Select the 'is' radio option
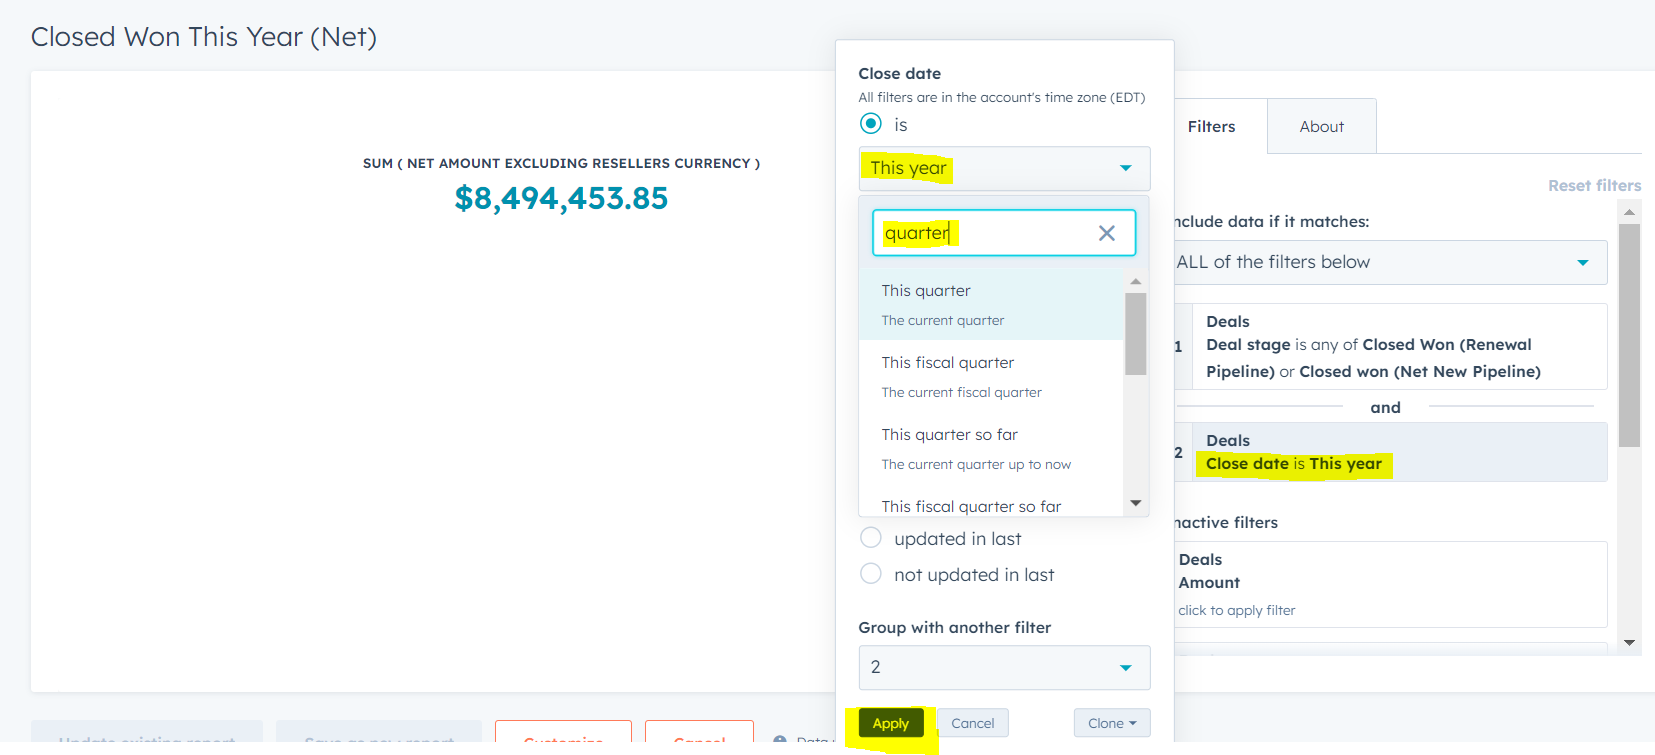This screenshot has width=1655, height=755. [871, 124]
